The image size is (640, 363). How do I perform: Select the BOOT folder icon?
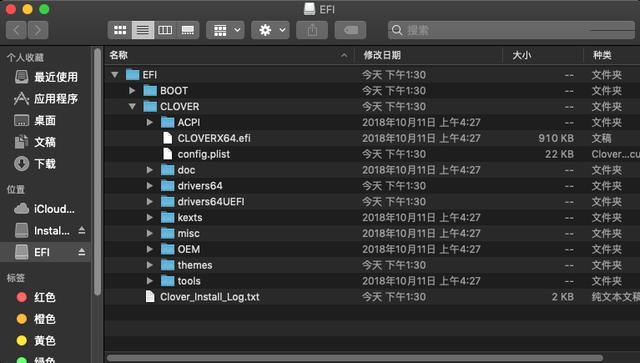click(x=150, y=91)
